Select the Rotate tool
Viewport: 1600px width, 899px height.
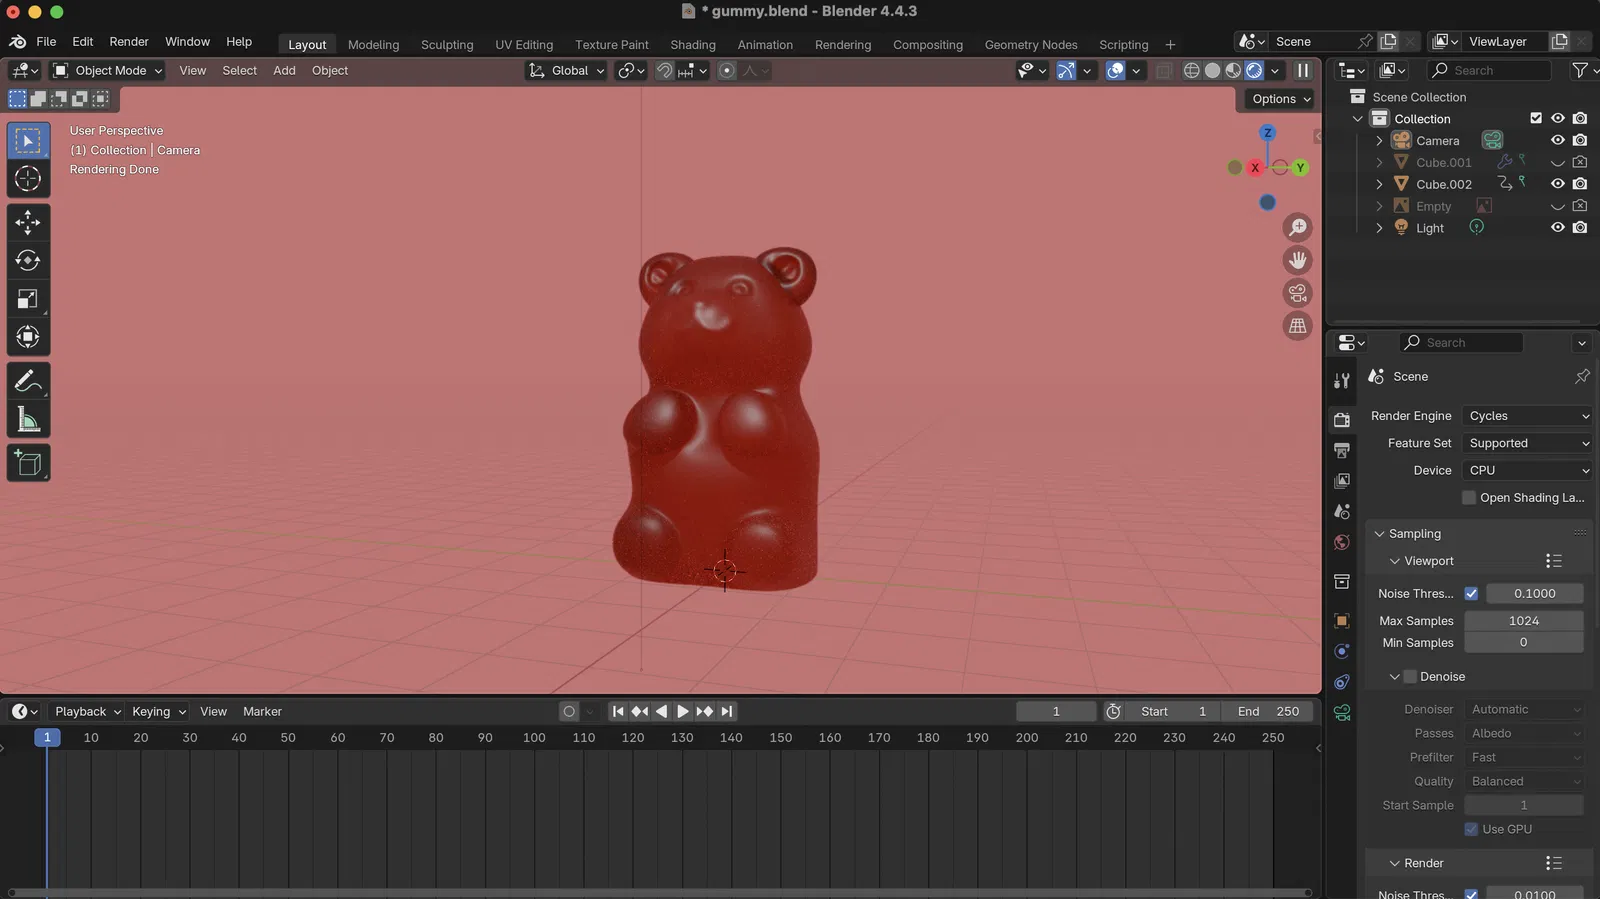pyautogui.click(x=28, y=261)
